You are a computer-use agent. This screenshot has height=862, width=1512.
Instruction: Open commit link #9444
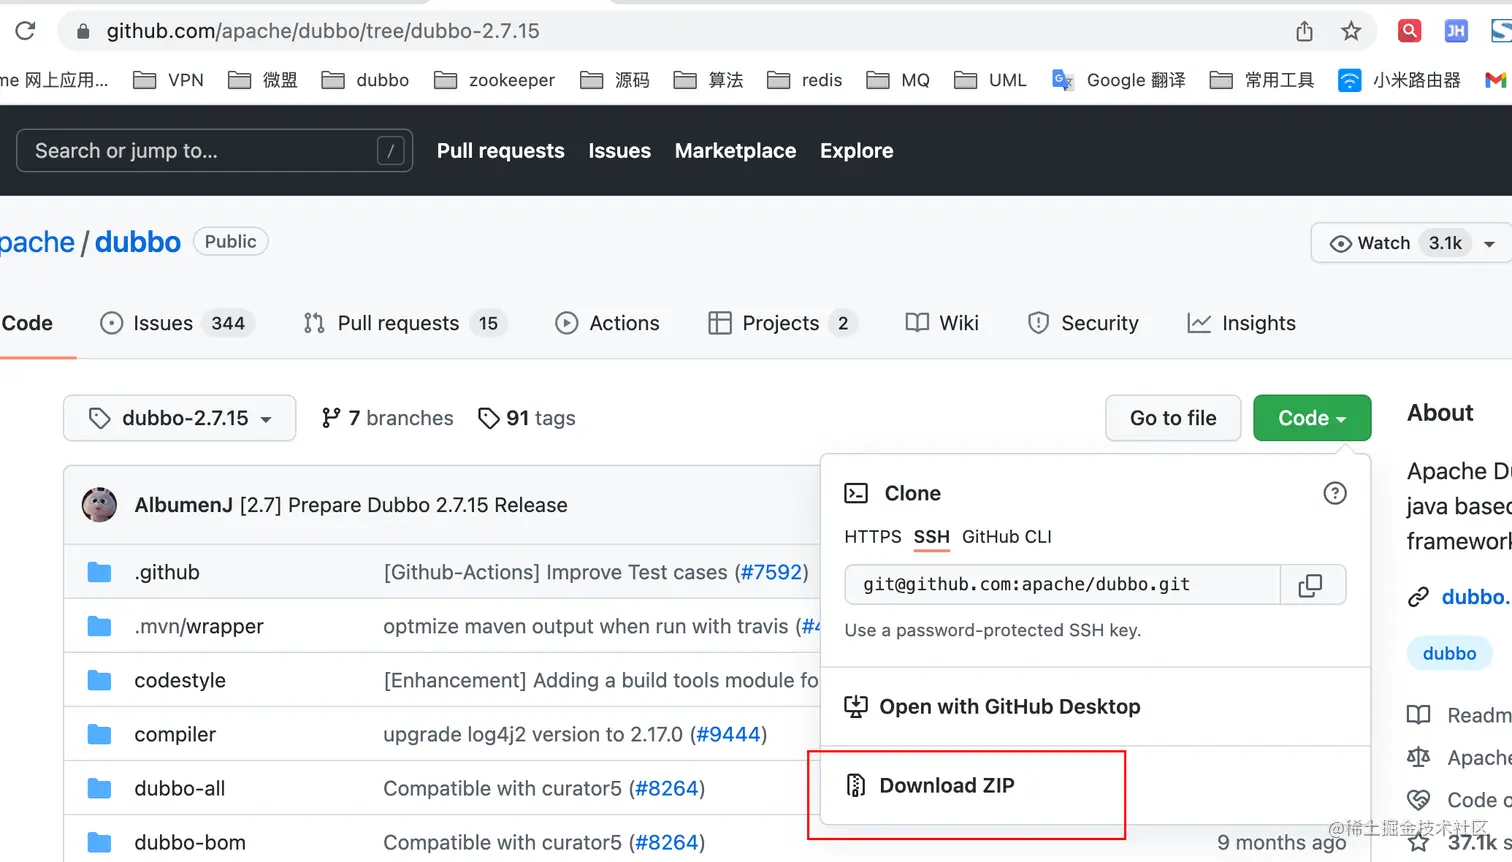point(728,734)
